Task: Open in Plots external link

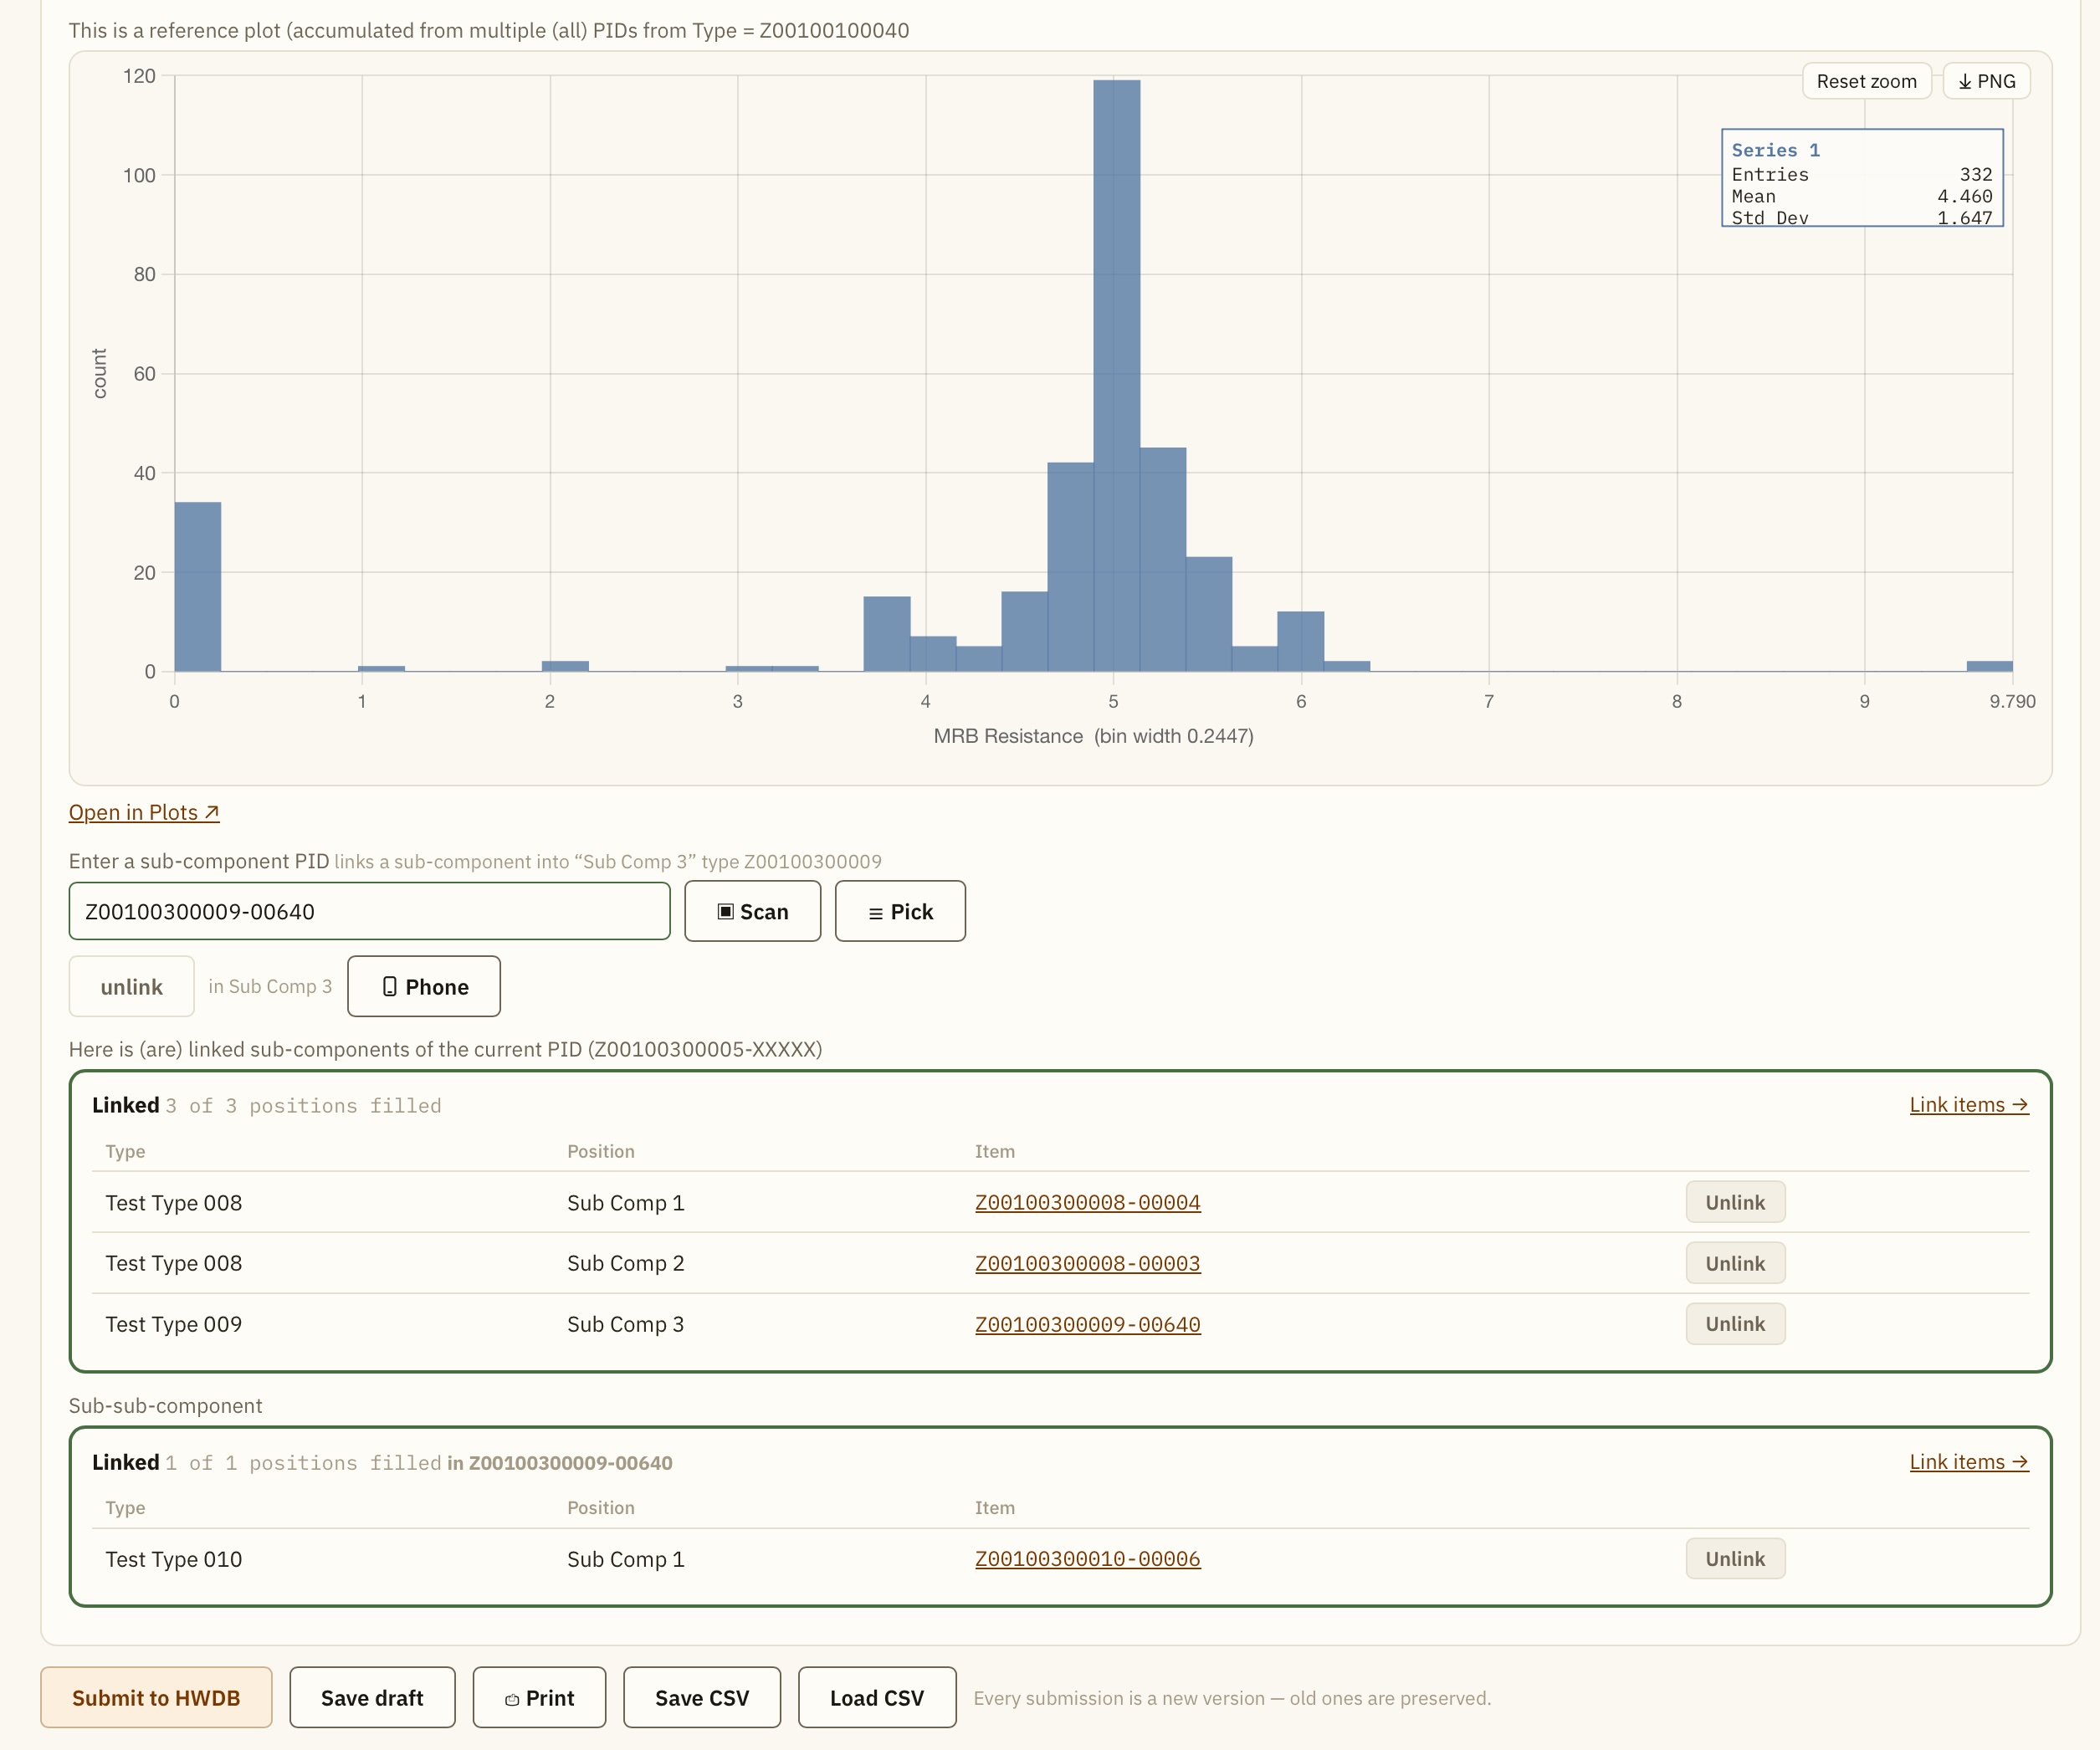Action: coord(144,812)
